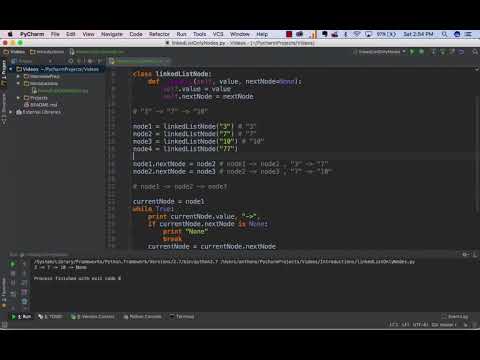Screen dimensions: 480x360
Task: Open the 4: Run tool window tab
Action: click(x=22, y=316)
